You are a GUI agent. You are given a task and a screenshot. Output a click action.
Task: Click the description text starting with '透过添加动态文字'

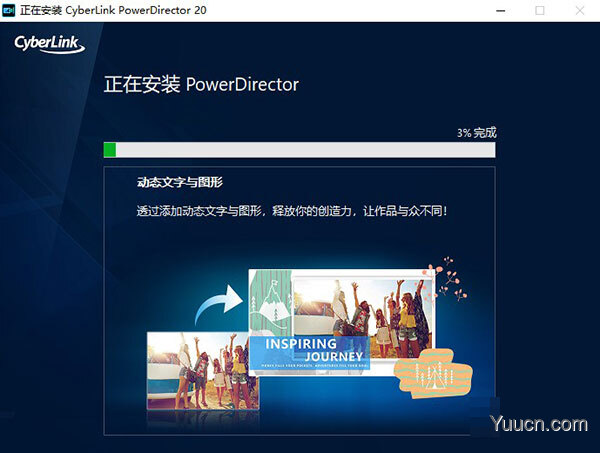point(292,210)
